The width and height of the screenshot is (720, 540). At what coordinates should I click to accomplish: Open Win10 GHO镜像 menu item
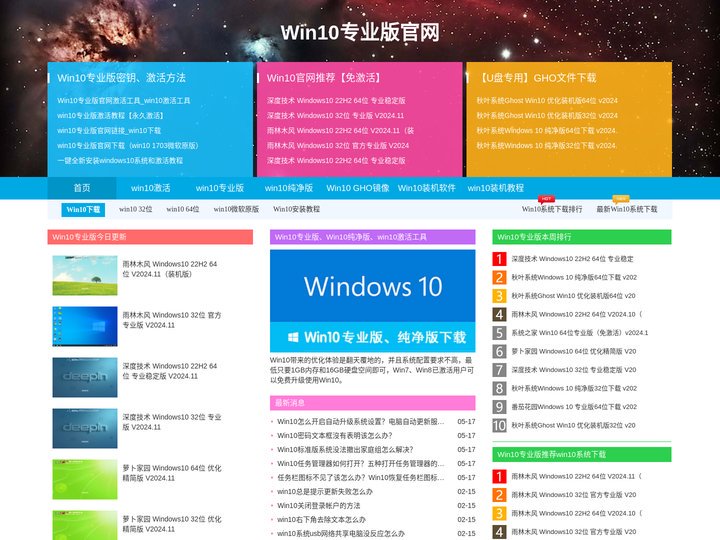[x=358, y=188]
